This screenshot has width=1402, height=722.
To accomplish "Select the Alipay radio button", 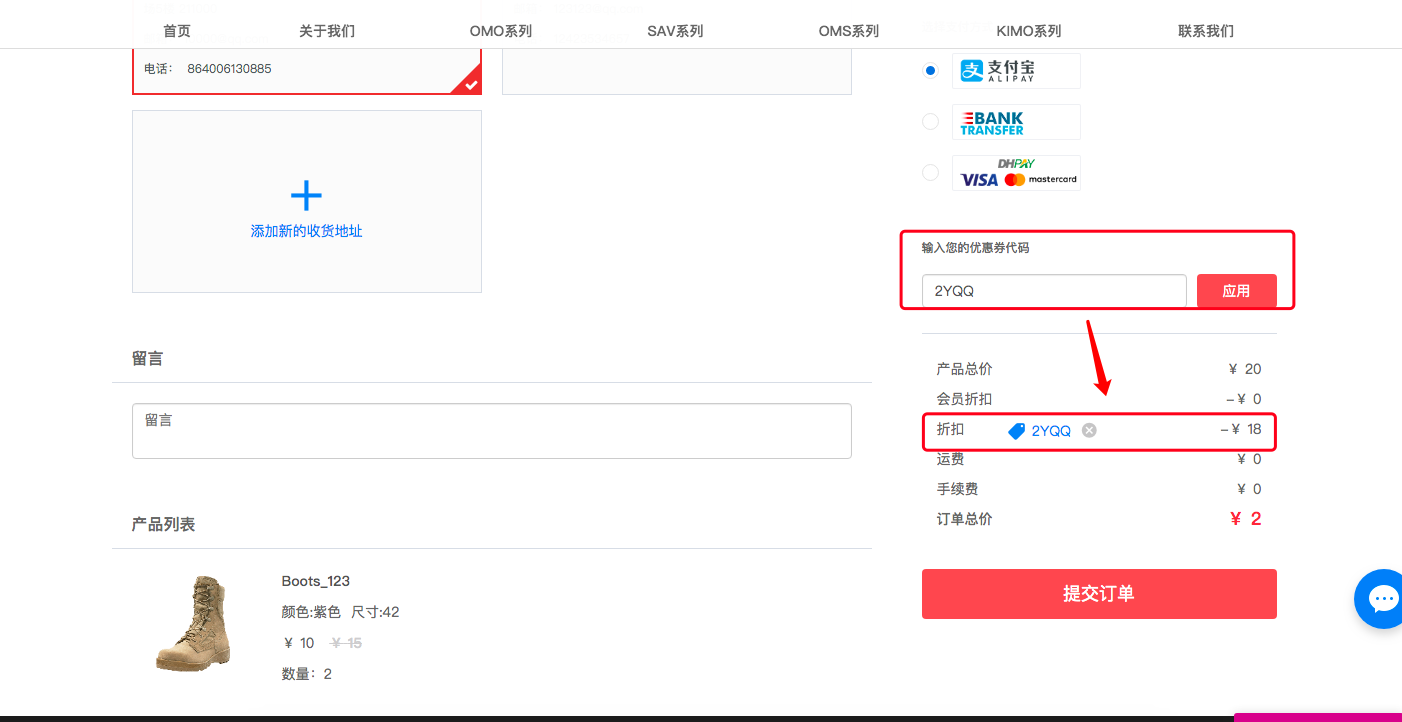I will [x=931, y=70].
